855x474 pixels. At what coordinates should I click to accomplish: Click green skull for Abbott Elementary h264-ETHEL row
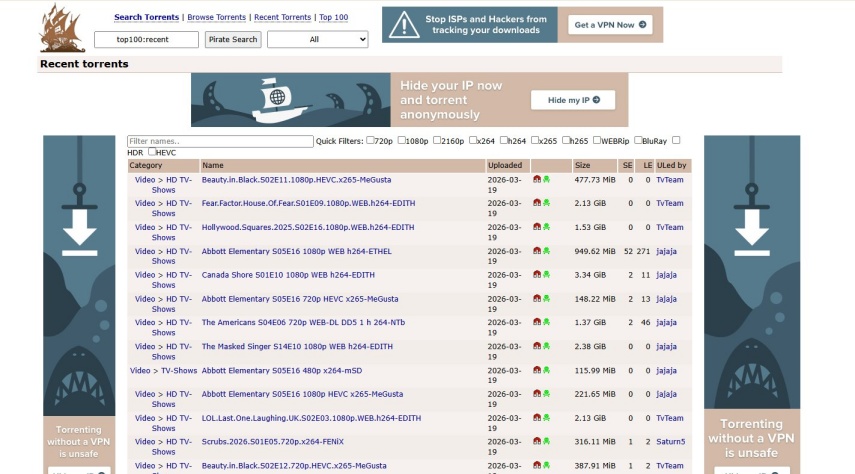[x=546, y=251]
